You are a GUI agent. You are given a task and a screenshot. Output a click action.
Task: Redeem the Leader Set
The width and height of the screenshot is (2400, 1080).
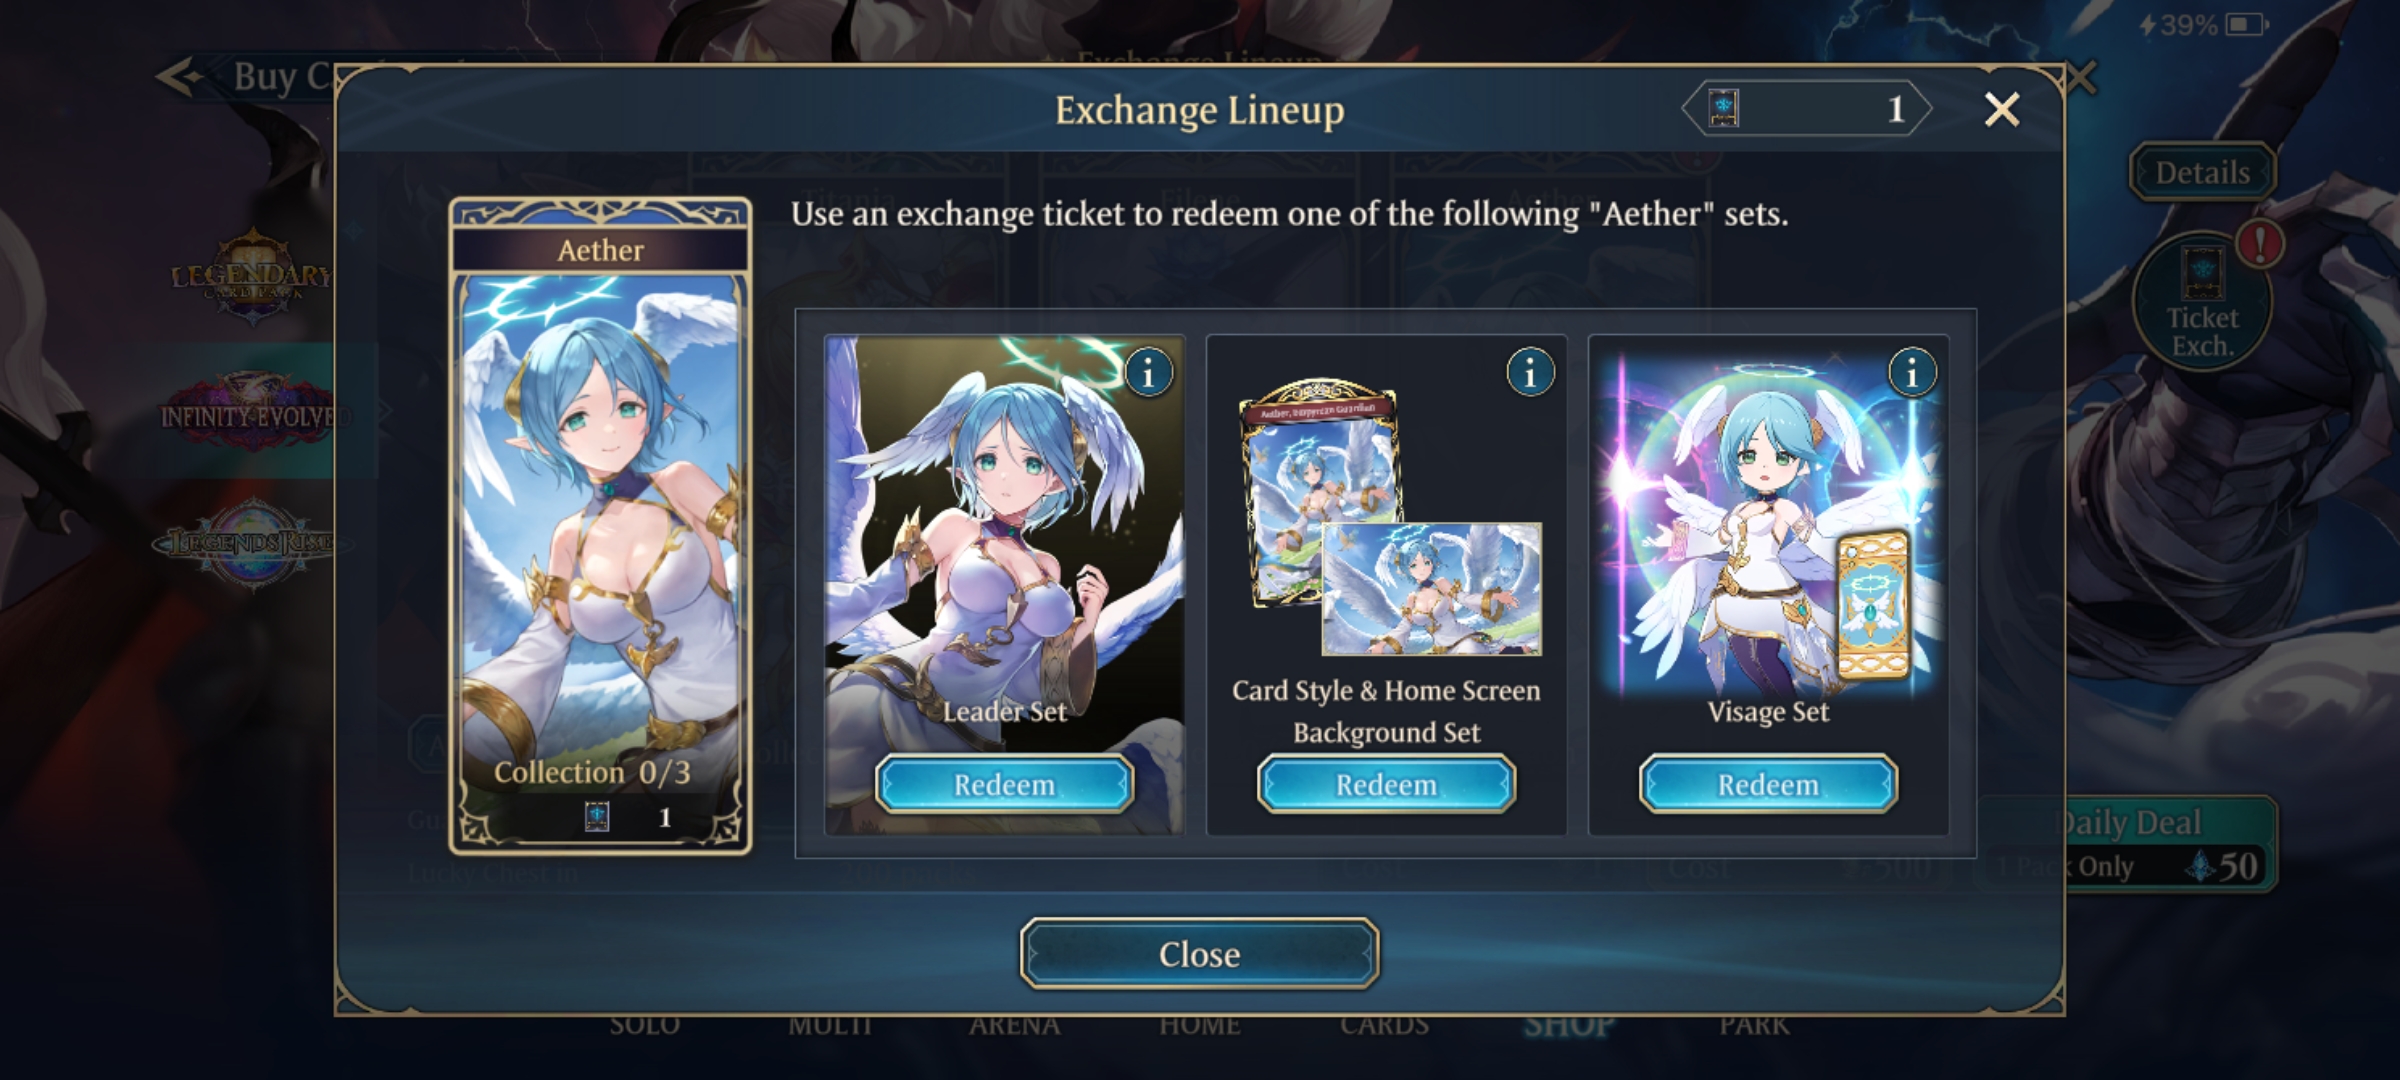(1004, 784)
